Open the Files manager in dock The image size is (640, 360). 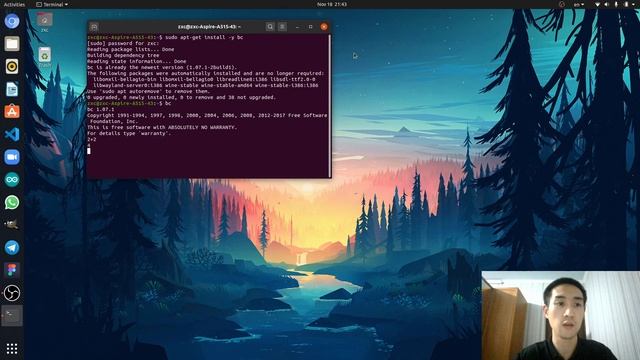tap(12, 44)
